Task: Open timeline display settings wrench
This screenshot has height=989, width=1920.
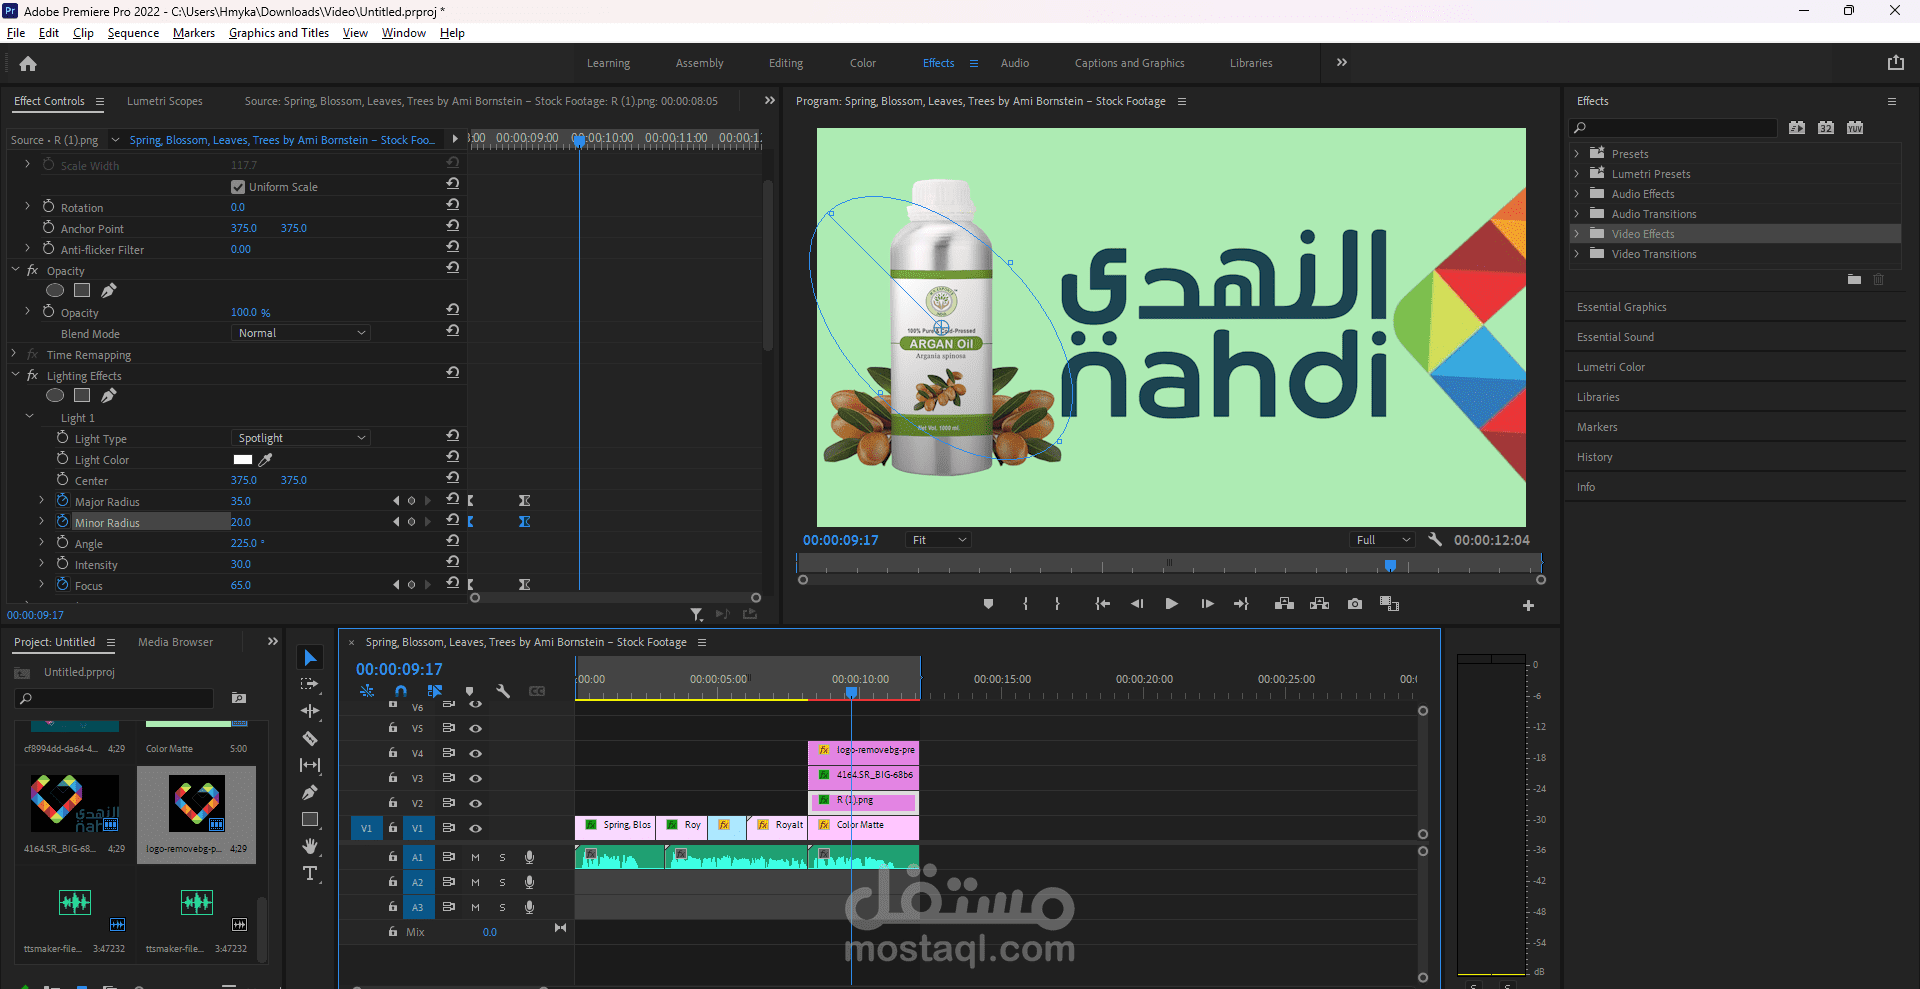Action: pos(503,691)
